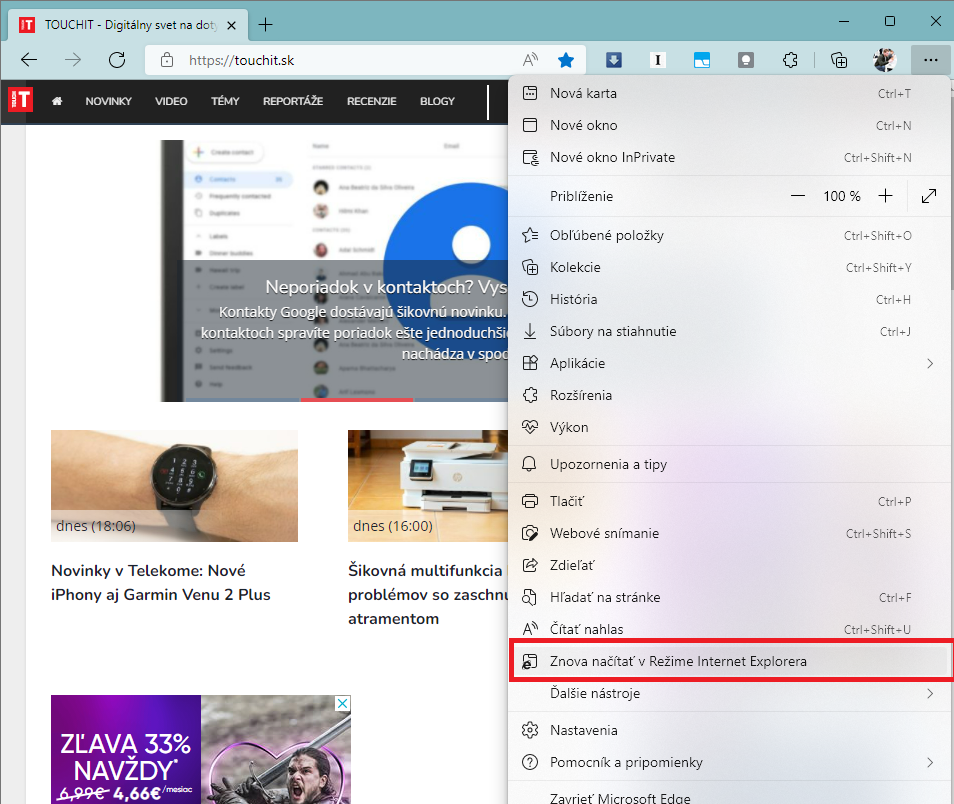
Task: Reload the page with the refresh button
Action: tap(117, 60)
